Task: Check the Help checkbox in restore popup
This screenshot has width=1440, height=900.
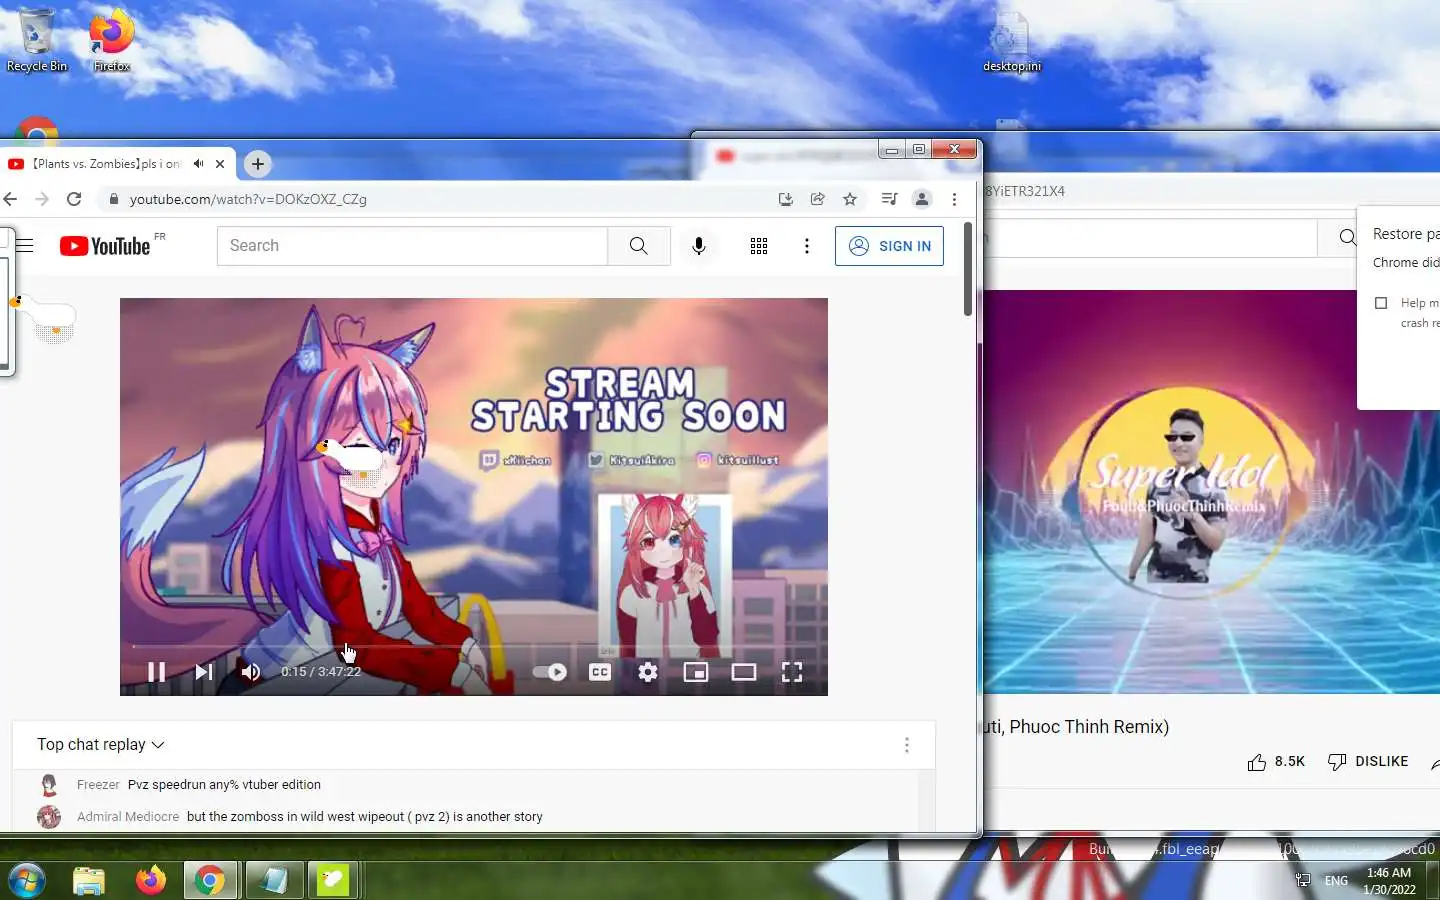Action: click(1381, 303)
